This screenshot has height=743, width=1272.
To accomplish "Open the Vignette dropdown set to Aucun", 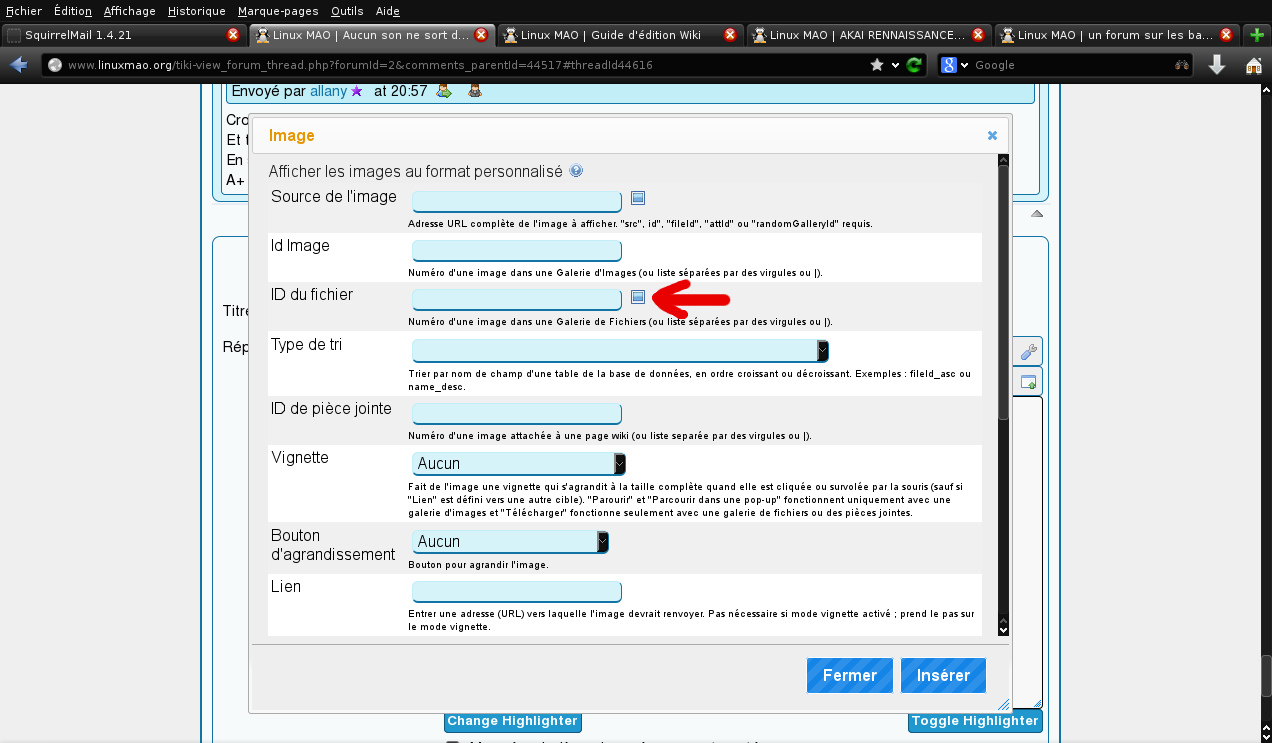I will click(519, 463).
